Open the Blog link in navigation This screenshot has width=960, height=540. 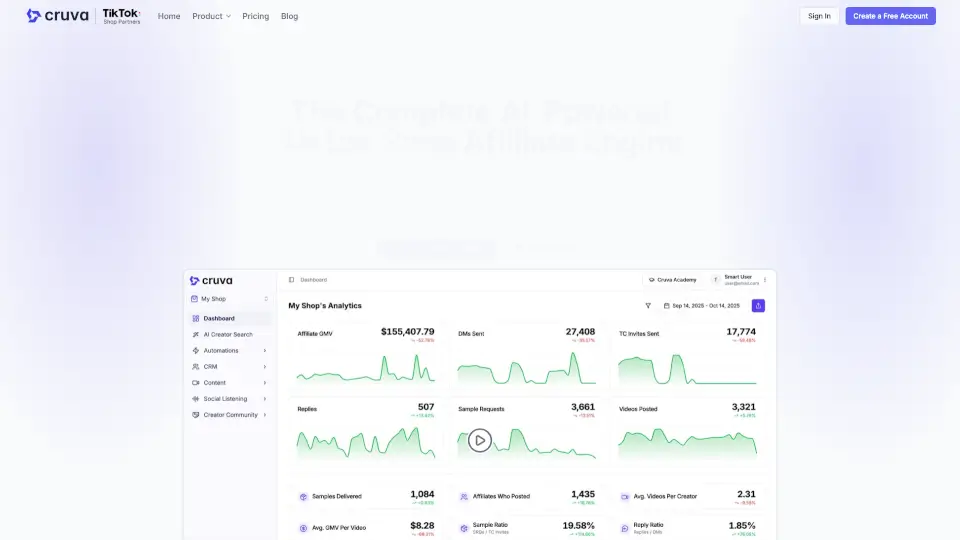pos(289,16)
